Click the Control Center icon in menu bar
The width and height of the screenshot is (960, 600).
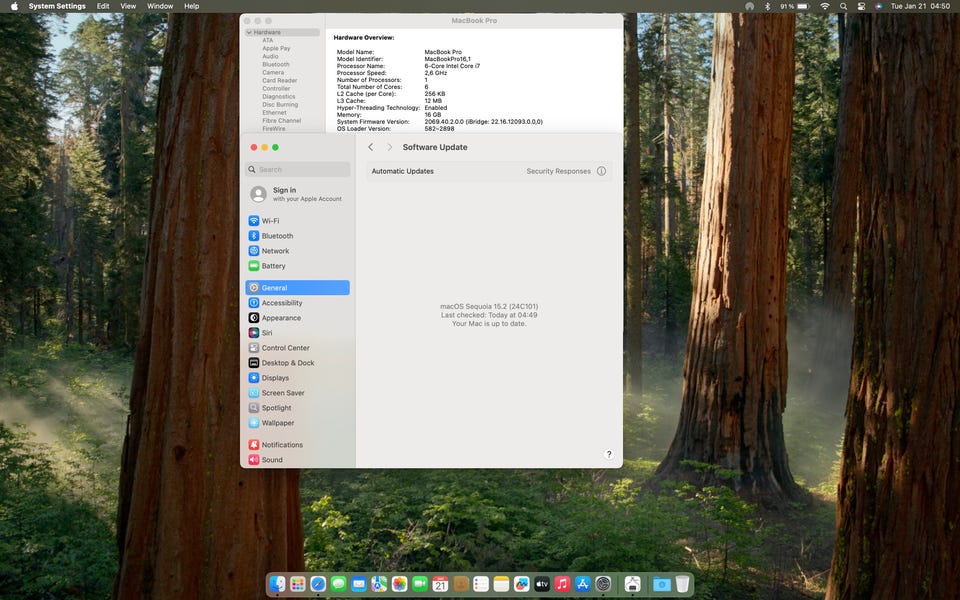[861, 6]
